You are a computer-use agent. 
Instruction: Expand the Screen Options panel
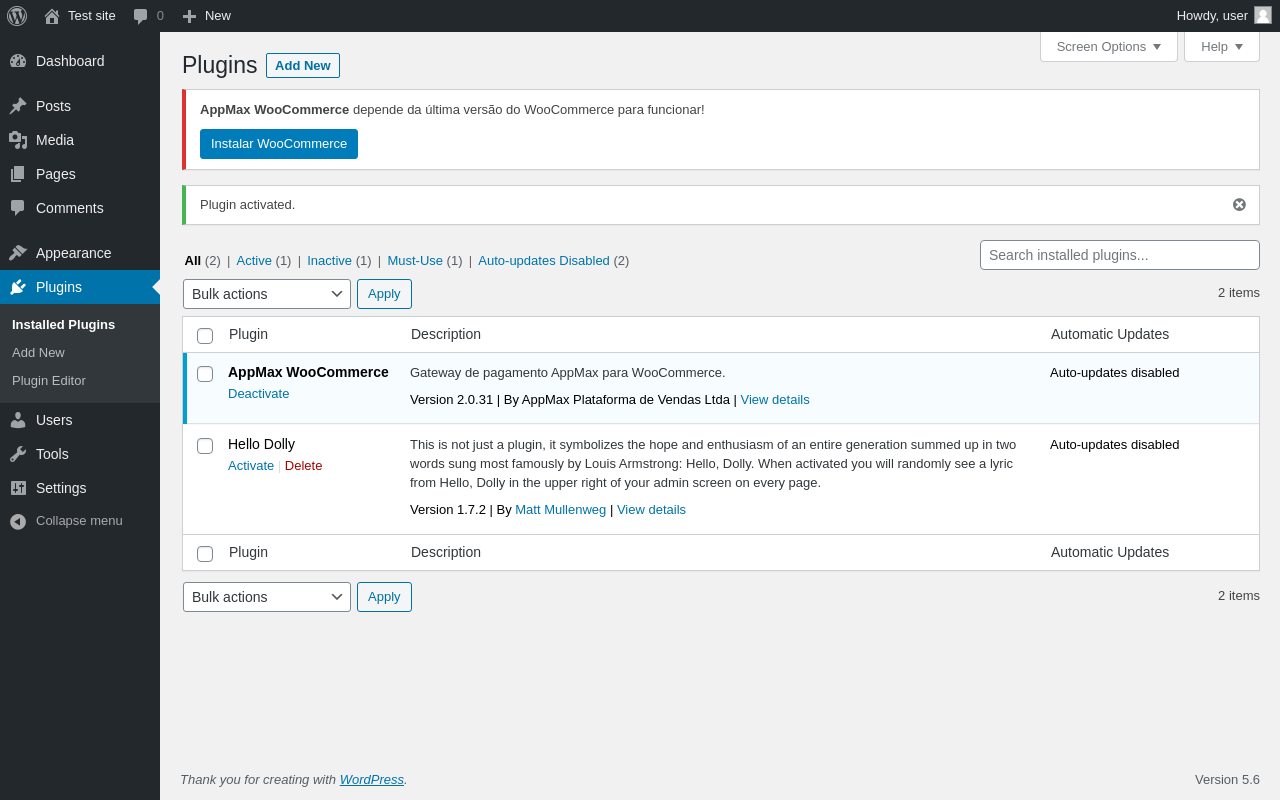click(1109, 46)
